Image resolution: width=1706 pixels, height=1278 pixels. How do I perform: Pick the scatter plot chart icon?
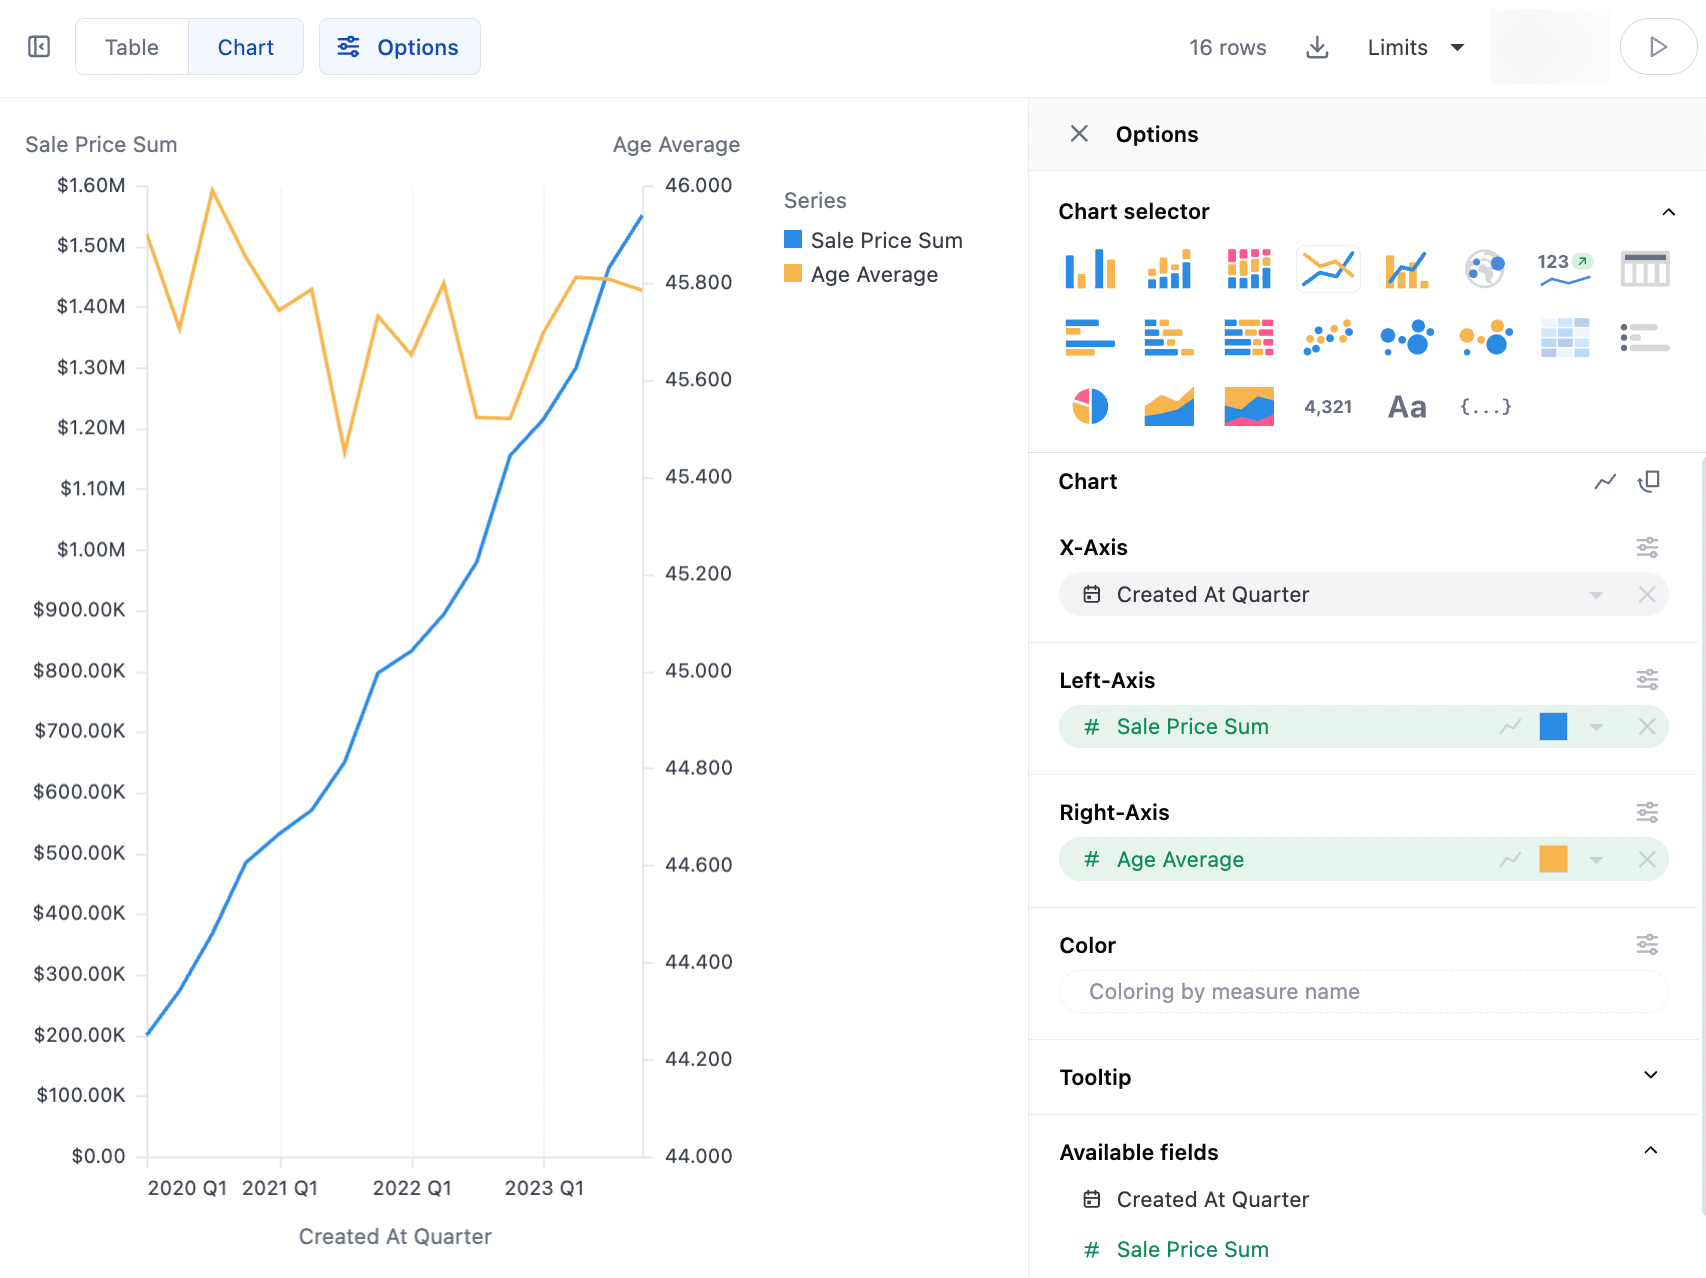pyautogui.click(x=1328, y=338)
